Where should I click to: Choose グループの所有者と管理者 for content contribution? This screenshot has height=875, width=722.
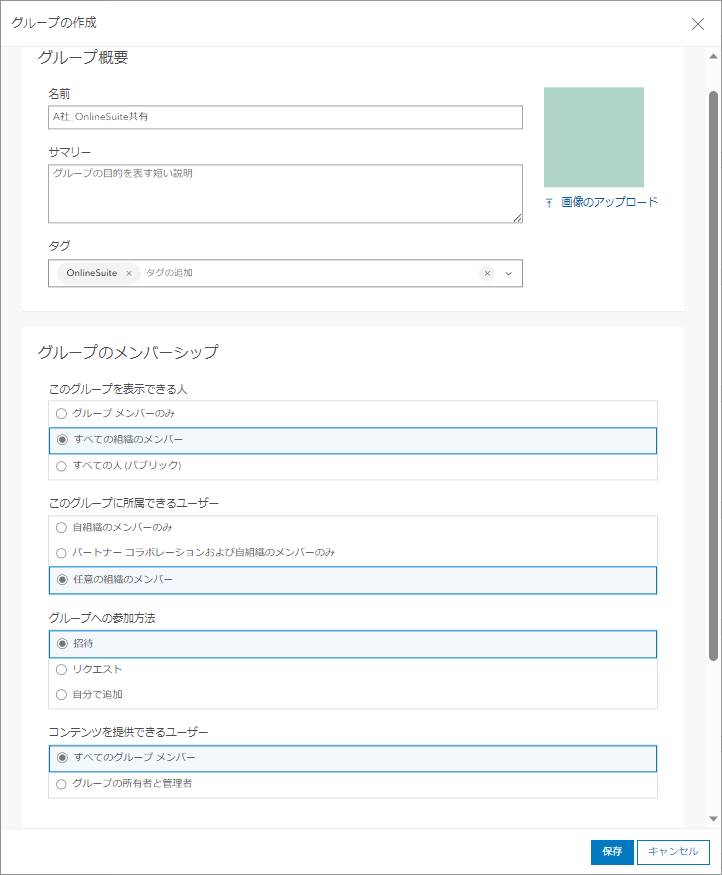click(x=62, y=784)
